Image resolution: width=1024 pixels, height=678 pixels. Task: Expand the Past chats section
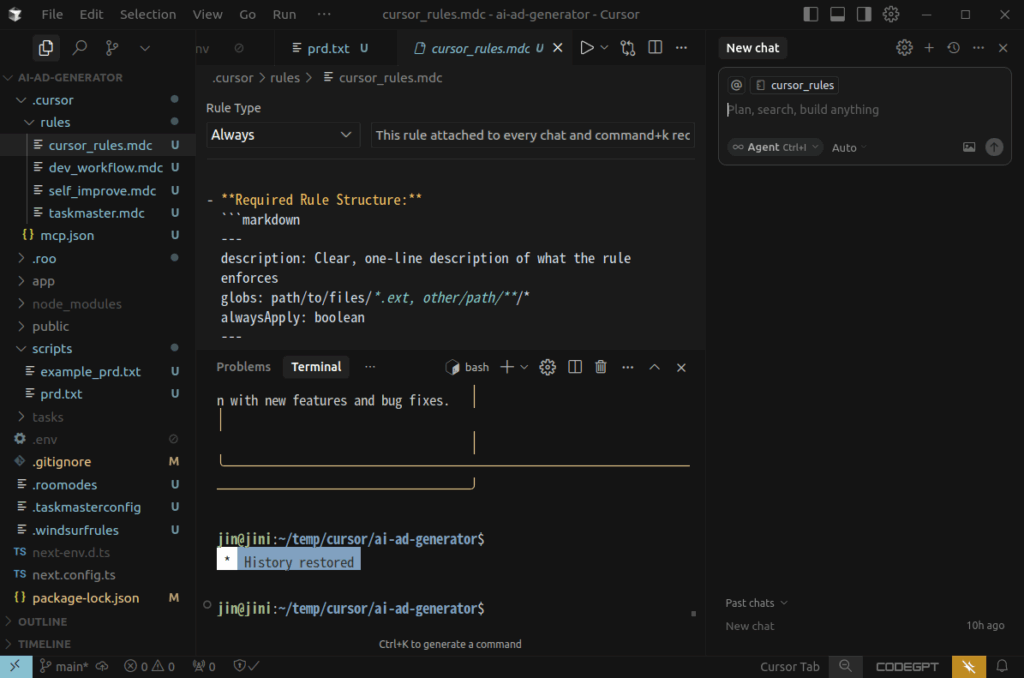756,603
